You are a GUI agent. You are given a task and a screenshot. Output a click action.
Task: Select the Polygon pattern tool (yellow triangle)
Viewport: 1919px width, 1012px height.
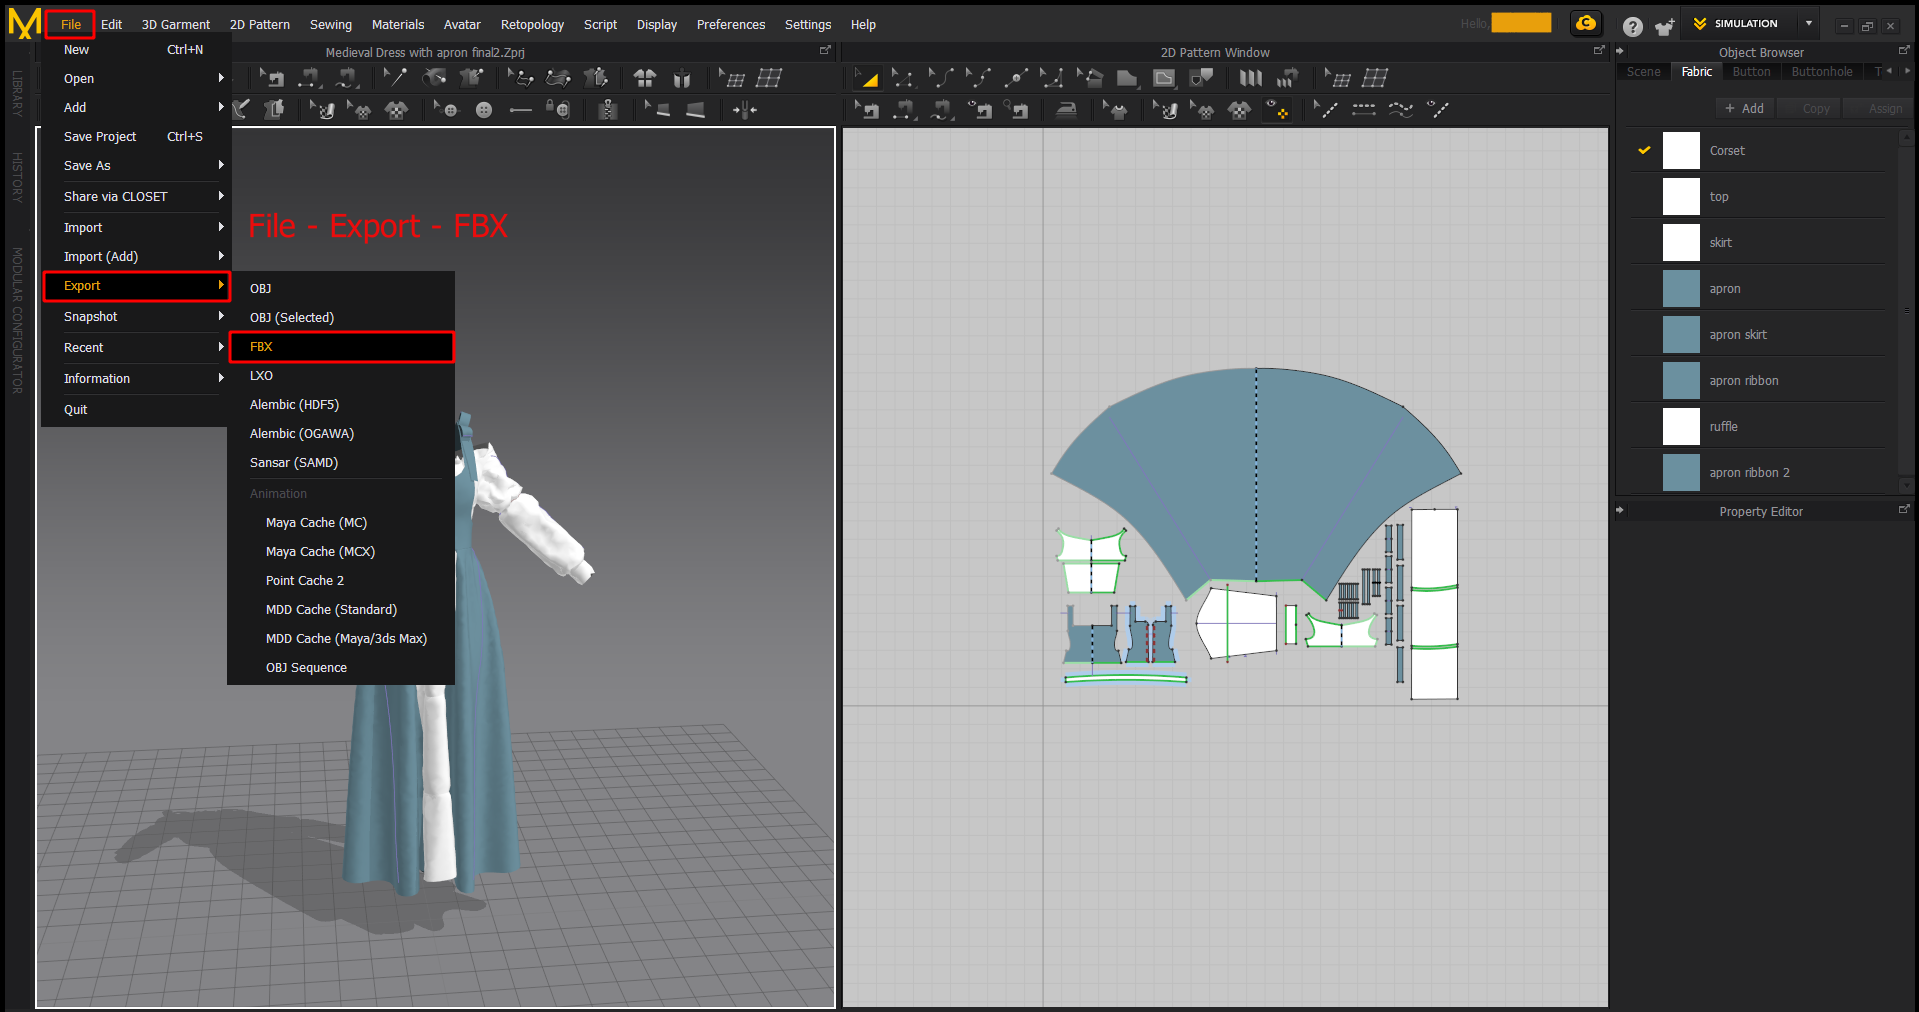click(868, 78)
